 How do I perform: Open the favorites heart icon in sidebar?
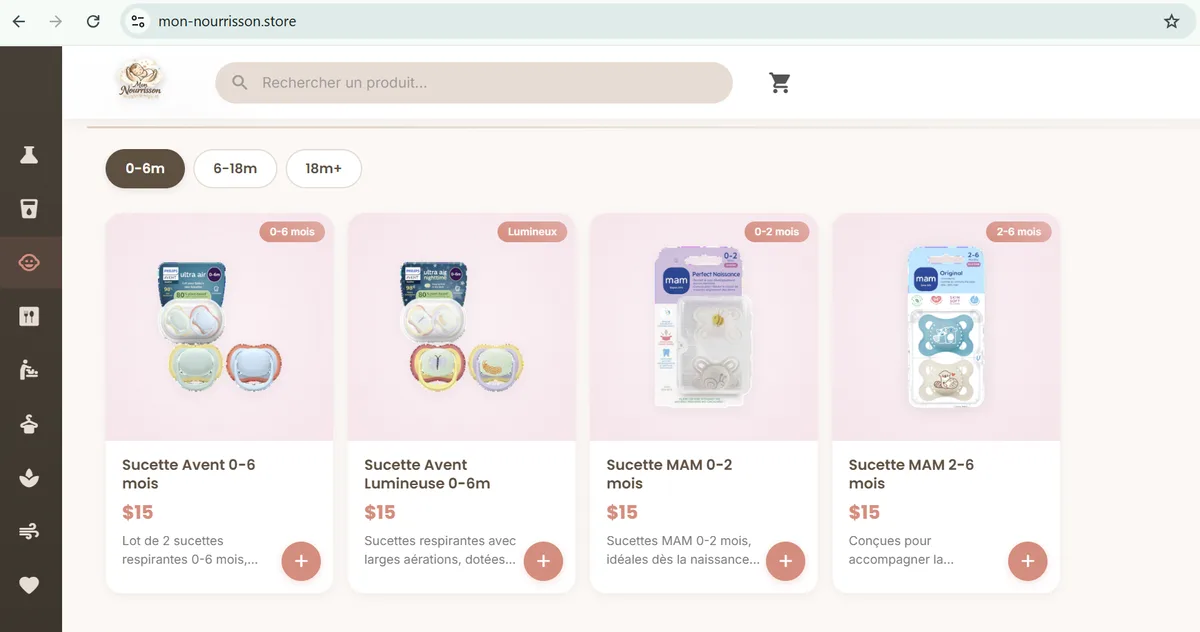point(30,585)
